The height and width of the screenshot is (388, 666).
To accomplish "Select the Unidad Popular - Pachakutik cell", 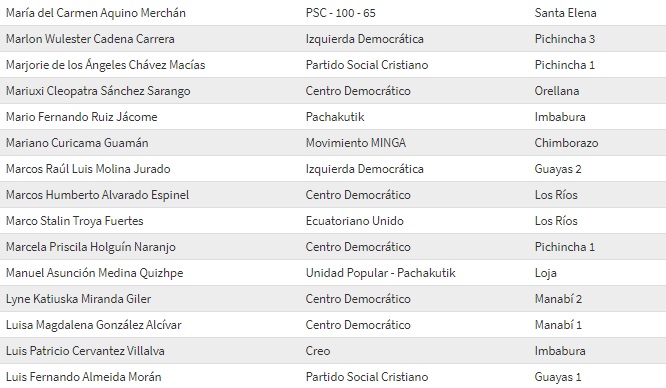I will [381, 273].
